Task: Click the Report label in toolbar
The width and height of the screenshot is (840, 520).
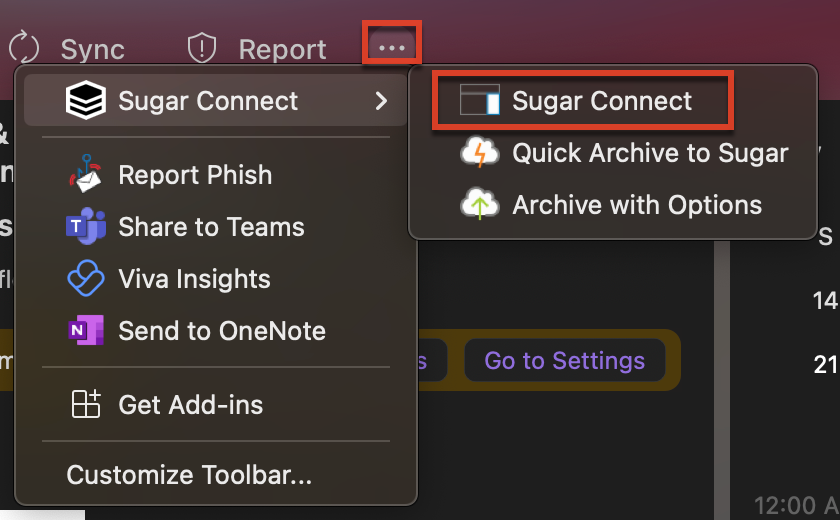Action: [282, 49]
